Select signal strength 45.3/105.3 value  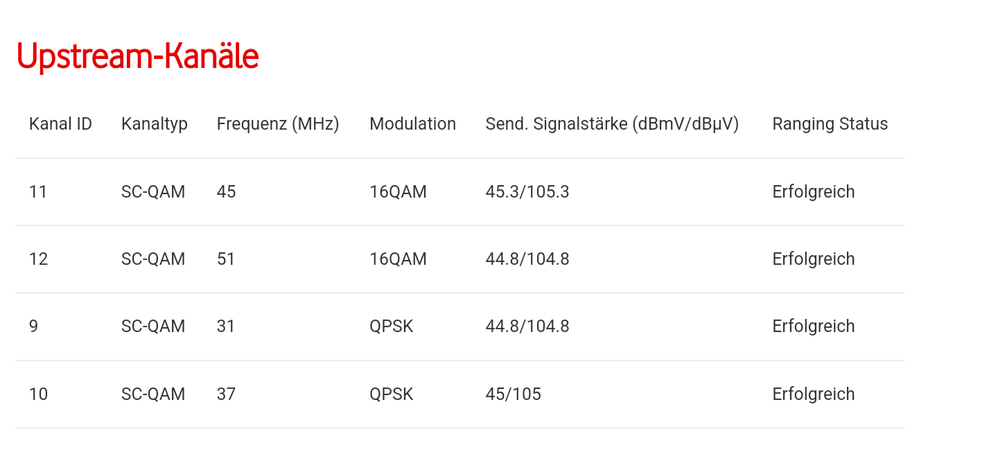pos(527,192)
